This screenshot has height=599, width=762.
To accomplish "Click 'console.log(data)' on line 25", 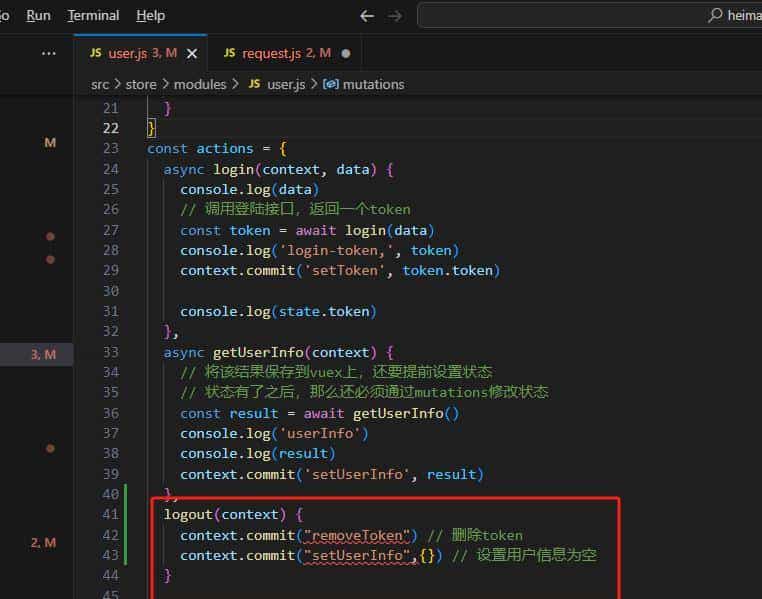I will point(250,189).
